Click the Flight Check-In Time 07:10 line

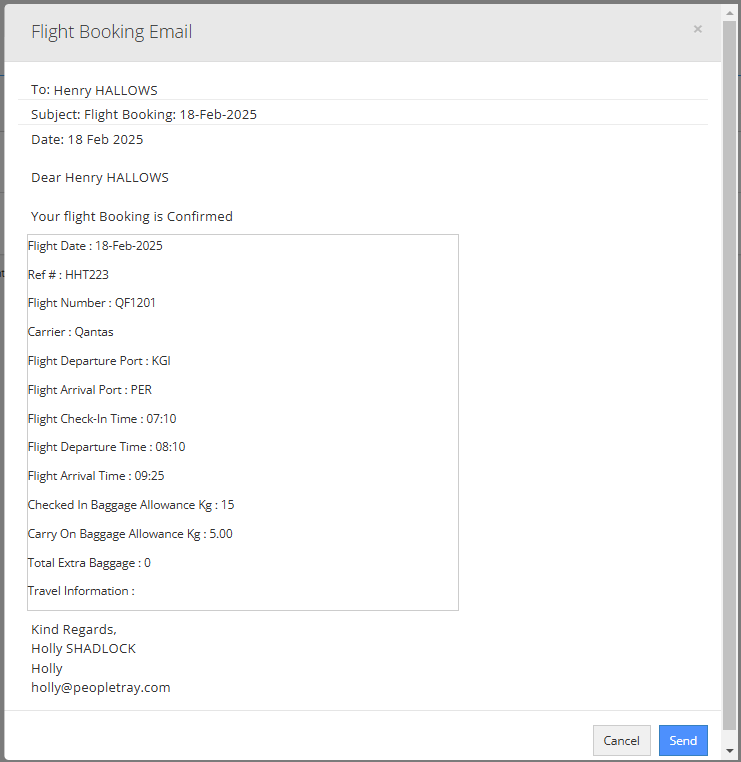click(x=102, y=418)
